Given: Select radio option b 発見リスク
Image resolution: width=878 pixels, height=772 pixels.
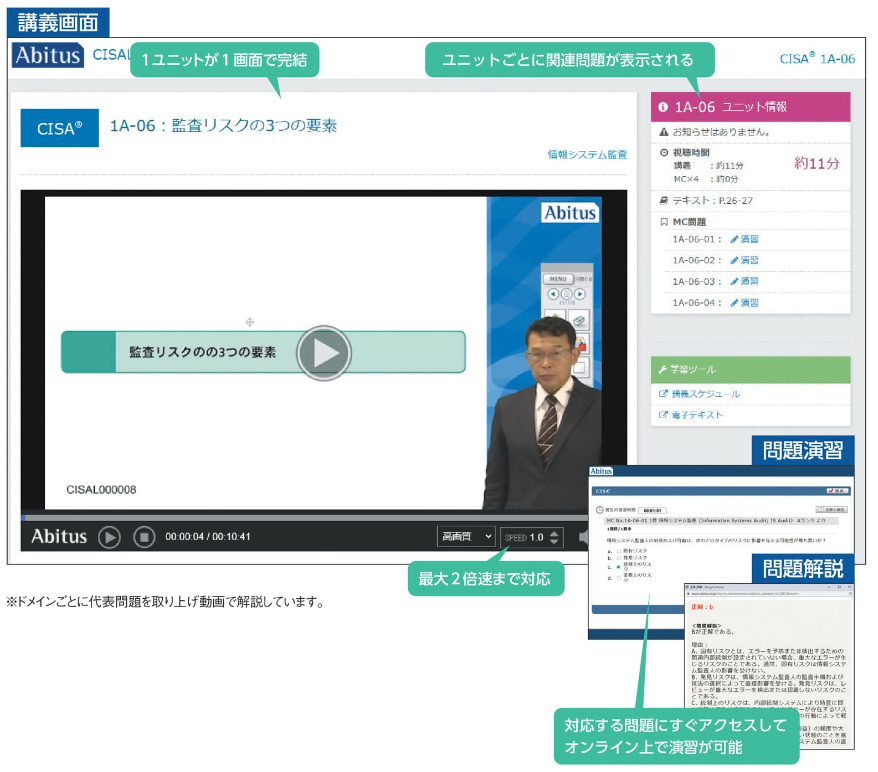Looking at the screenshot, I should (x=620, y=559).
